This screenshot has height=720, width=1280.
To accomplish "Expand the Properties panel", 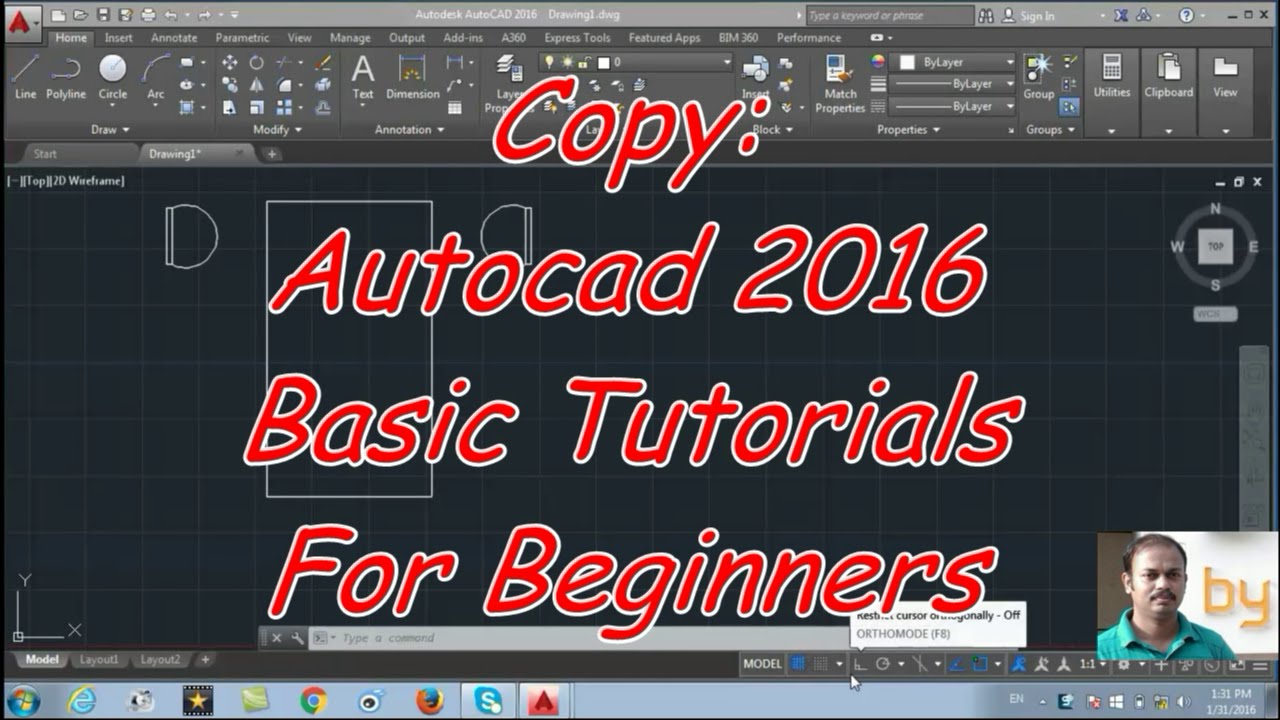I will click(908, 129).
